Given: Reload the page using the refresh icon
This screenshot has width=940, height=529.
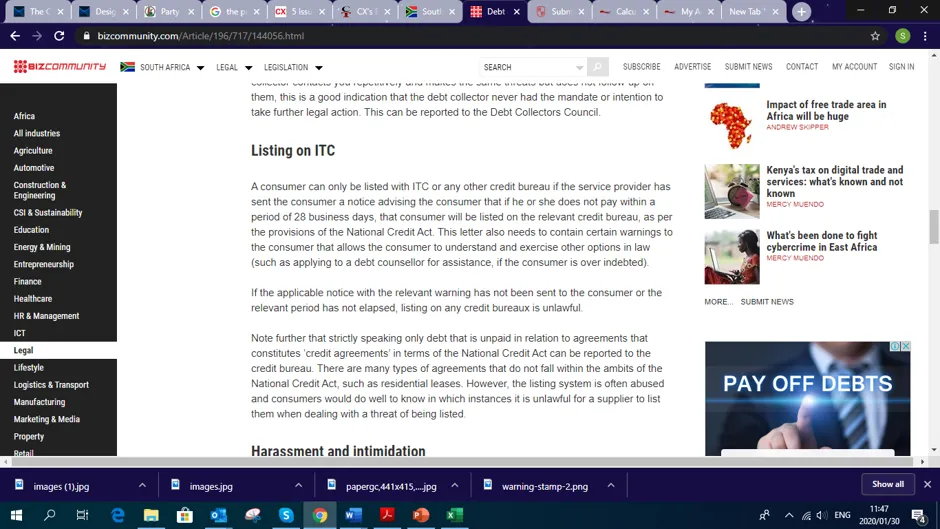Looking at the screenshot, I should pos(59,36).
